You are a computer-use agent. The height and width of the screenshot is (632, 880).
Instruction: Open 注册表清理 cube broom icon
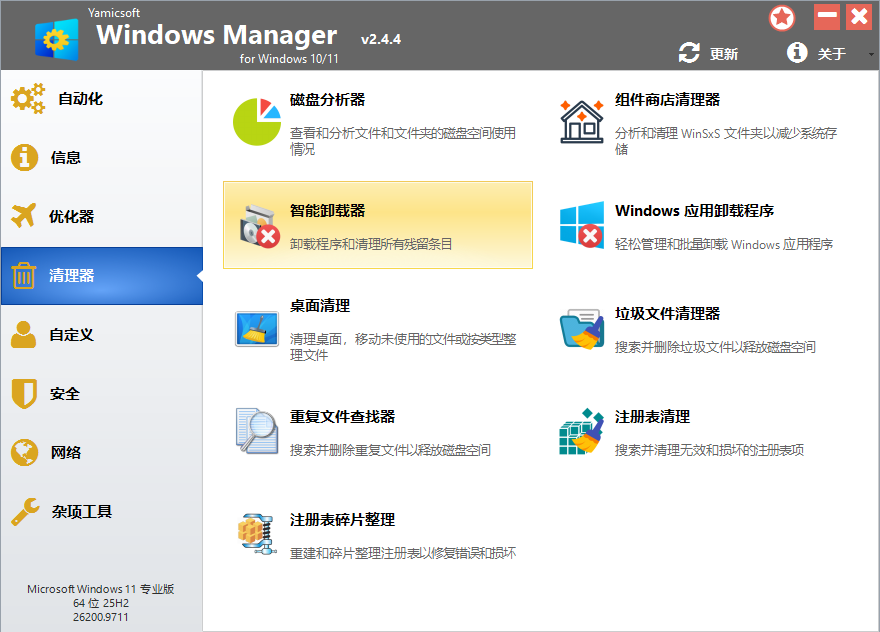coord(582,431)
